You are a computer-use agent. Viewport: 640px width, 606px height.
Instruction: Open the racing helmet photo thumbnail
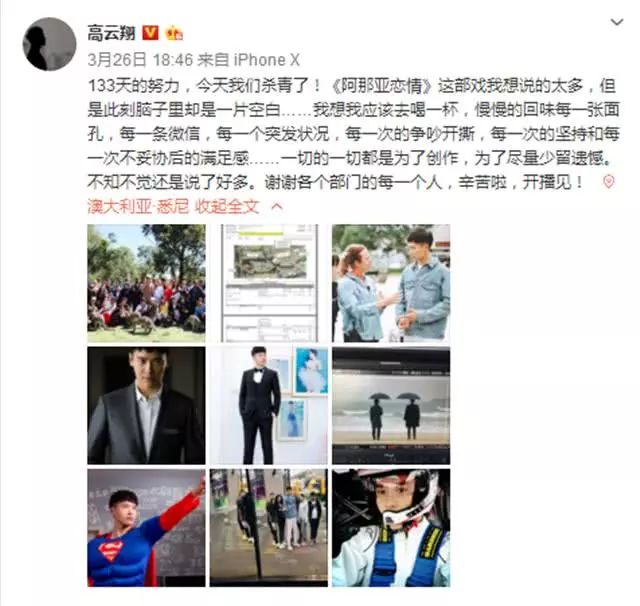pyautogui.click(x=391, y=528)
